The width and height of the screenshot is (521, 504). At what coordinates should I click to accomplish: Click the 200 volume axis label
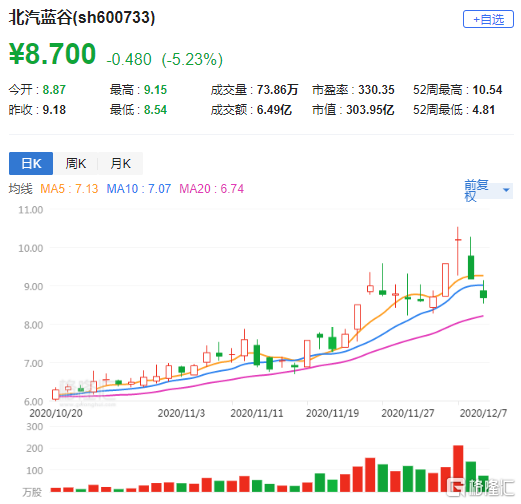[x=35, y=448]
